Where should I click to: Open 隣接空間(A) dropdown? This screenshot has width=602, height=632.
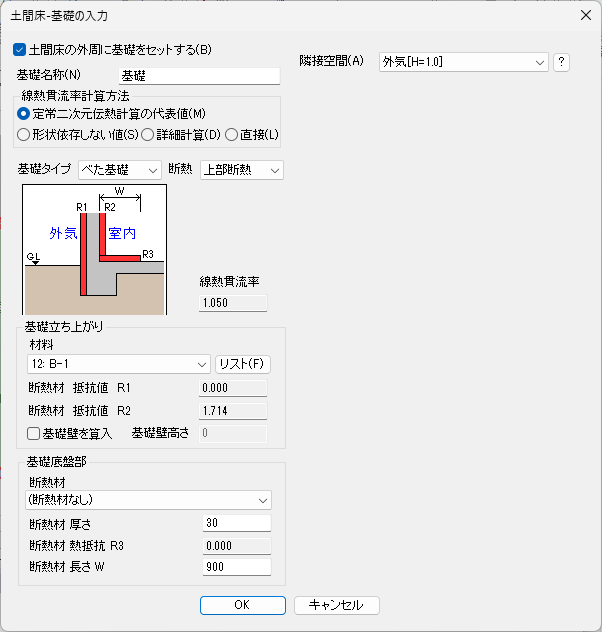point(463,62)
